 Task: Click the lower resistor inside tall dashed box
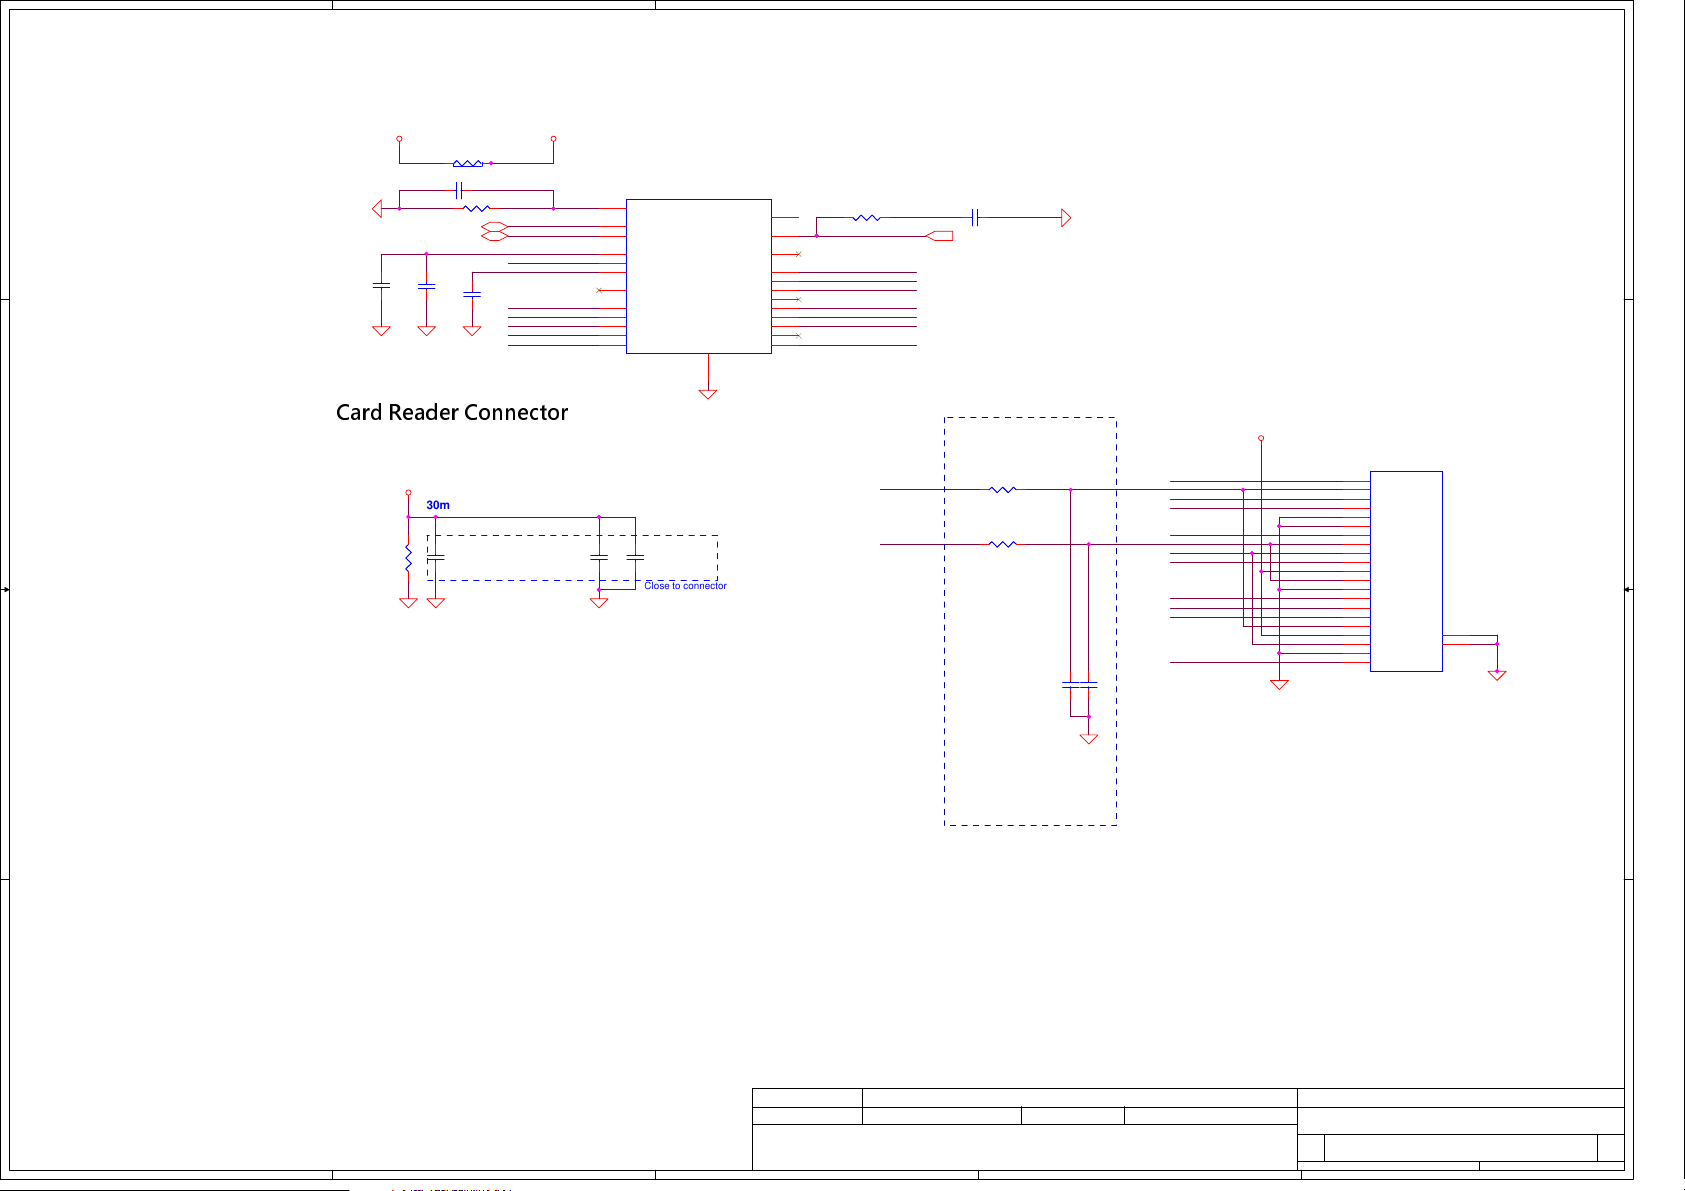(x=1002, y=544)
